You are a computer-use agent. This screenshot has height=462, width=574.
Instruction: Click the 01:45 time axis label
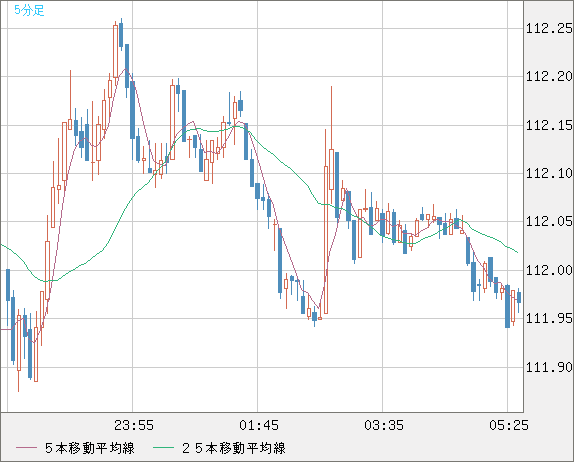coord(259,425)
